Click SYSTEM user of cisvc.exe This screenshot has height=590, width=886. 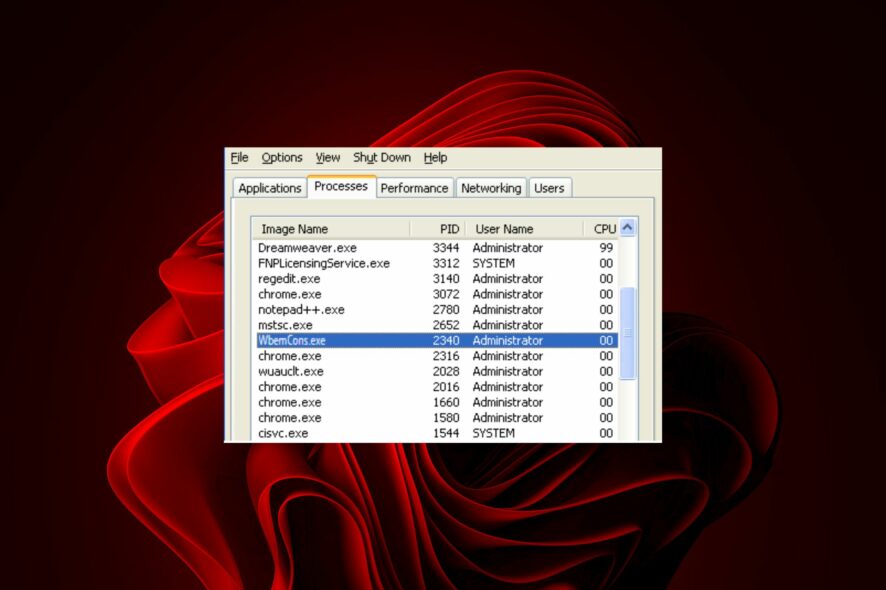coord(493,433)
